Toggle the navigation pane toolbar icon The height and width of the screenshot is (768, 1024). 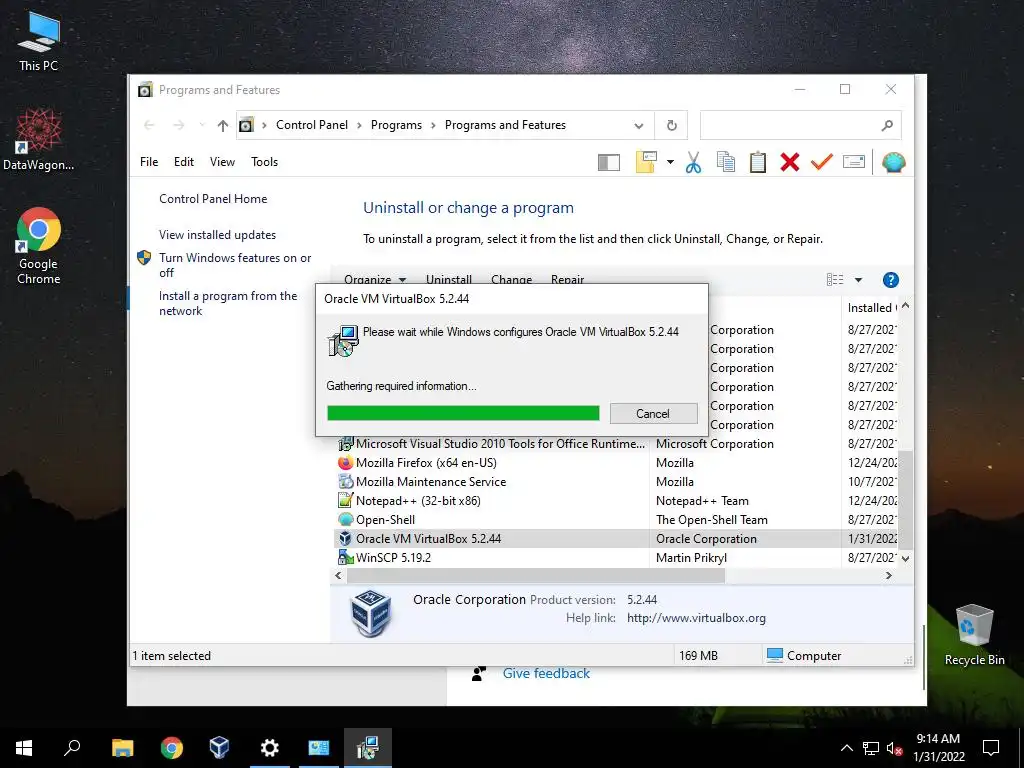click(609, 163)
